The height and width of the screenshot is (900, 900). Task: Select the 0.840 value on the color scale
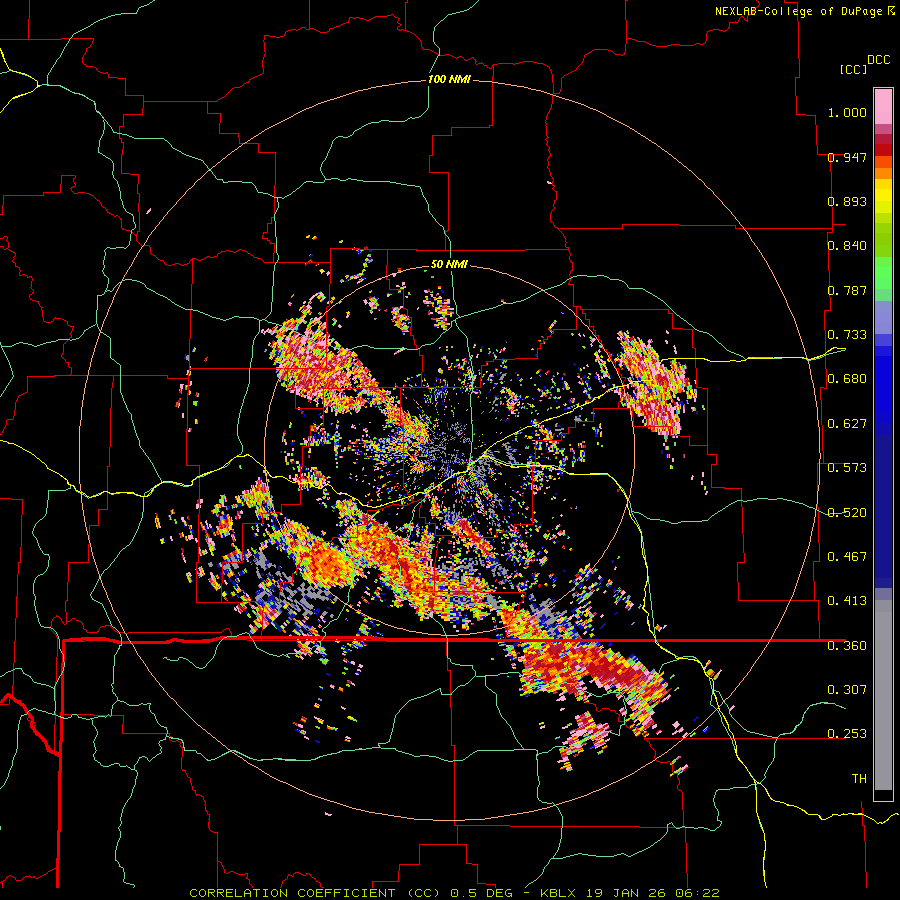pos(847,246)
